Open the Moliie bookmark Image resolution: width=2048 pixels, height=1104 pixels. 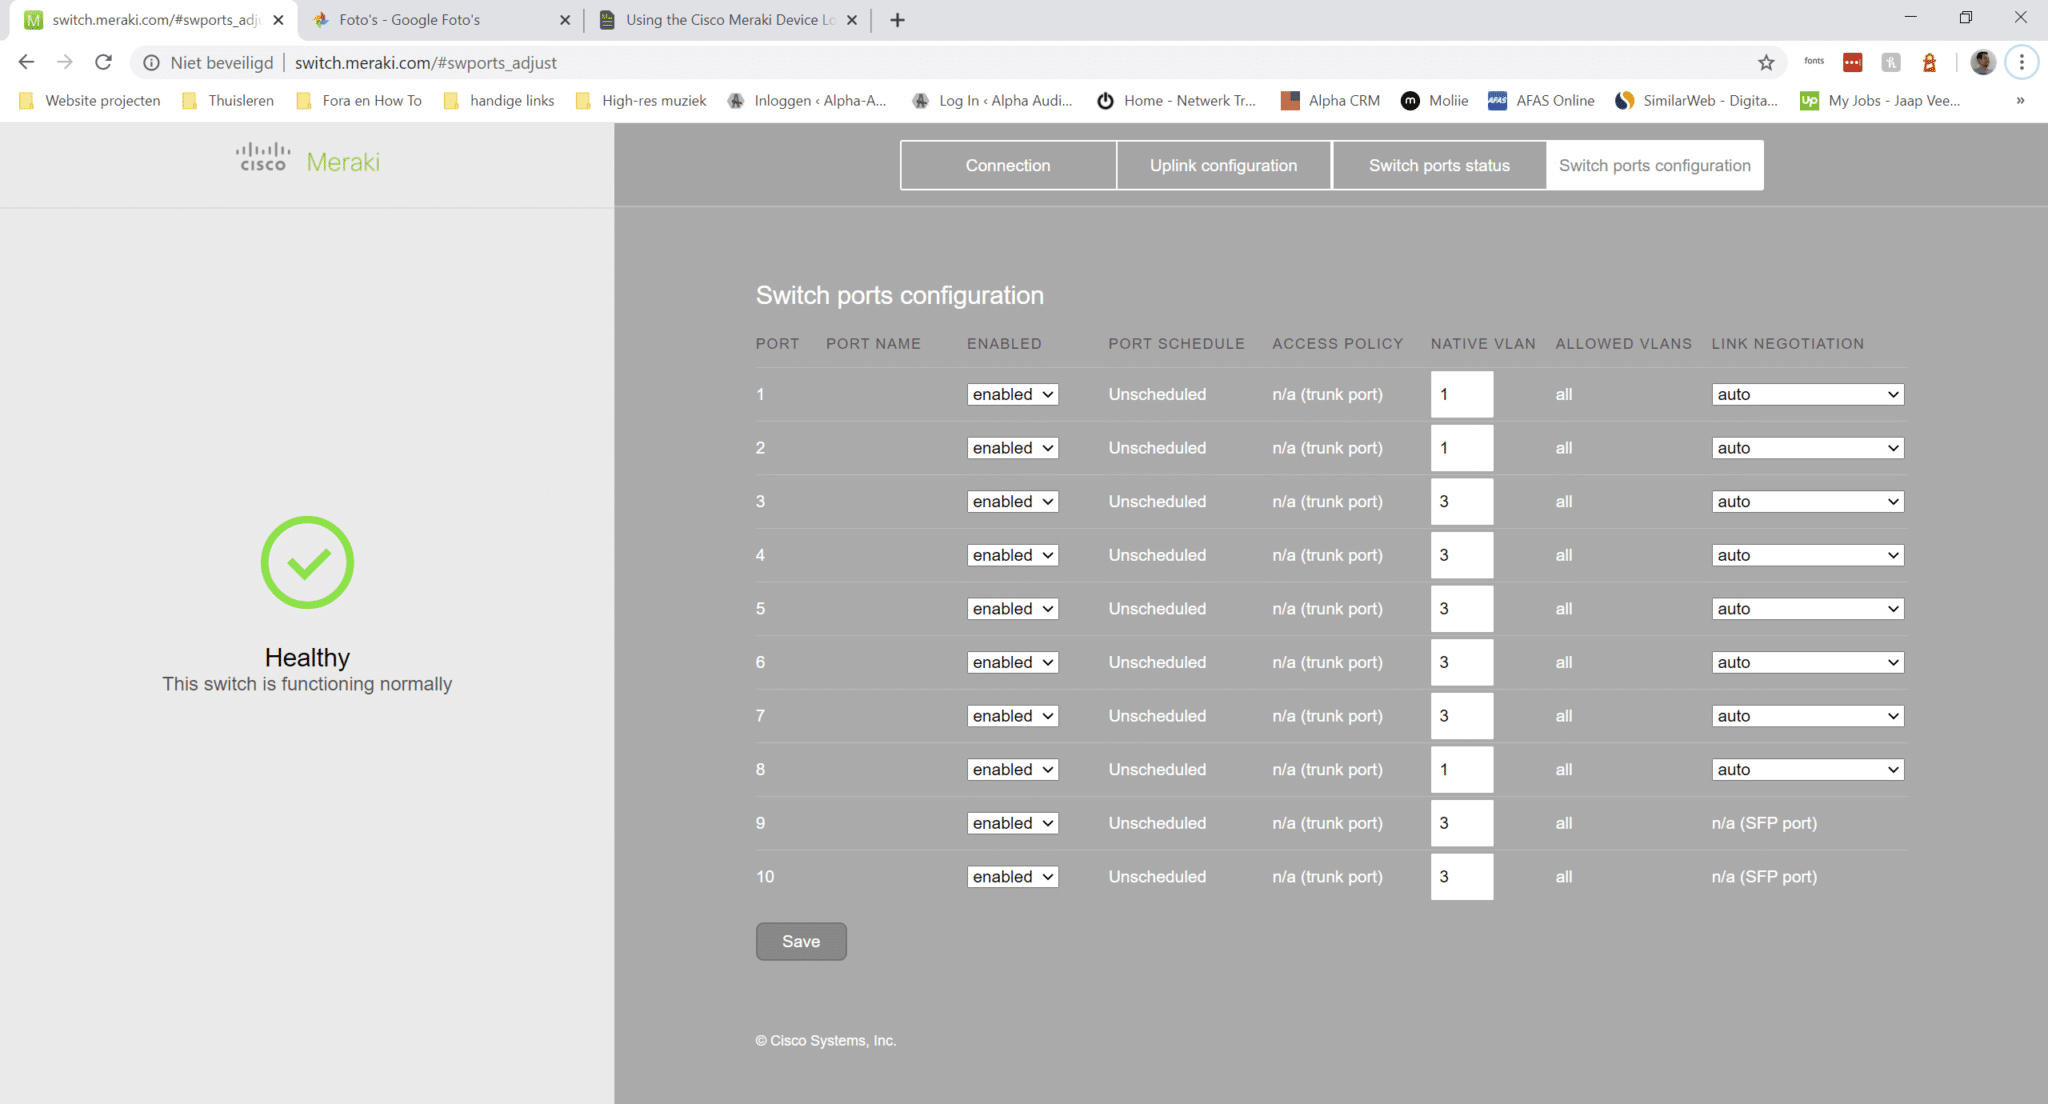pos(1435,100)
